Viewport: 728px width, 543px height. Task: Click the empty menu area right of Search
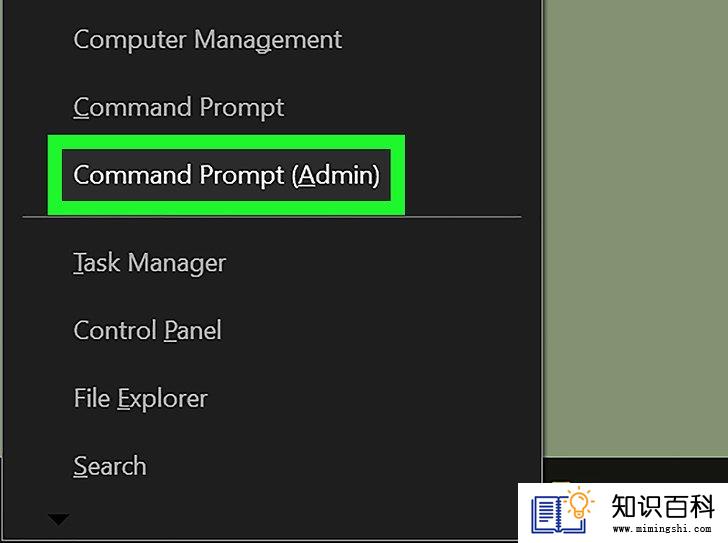344,466
